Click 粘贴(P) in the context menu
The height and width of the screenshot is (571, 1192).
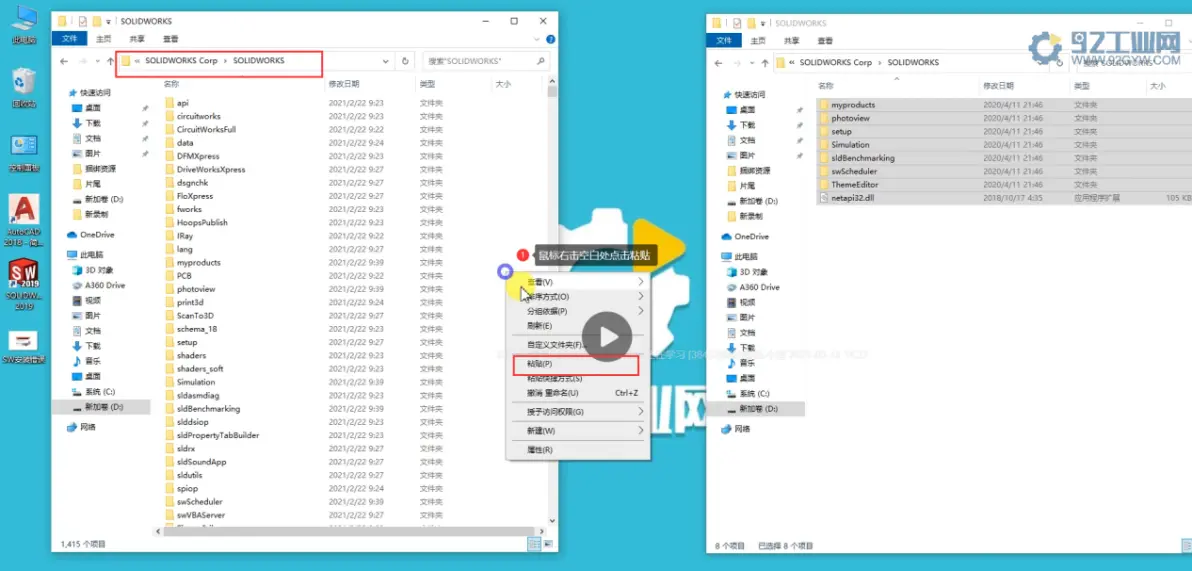(578, 365)
